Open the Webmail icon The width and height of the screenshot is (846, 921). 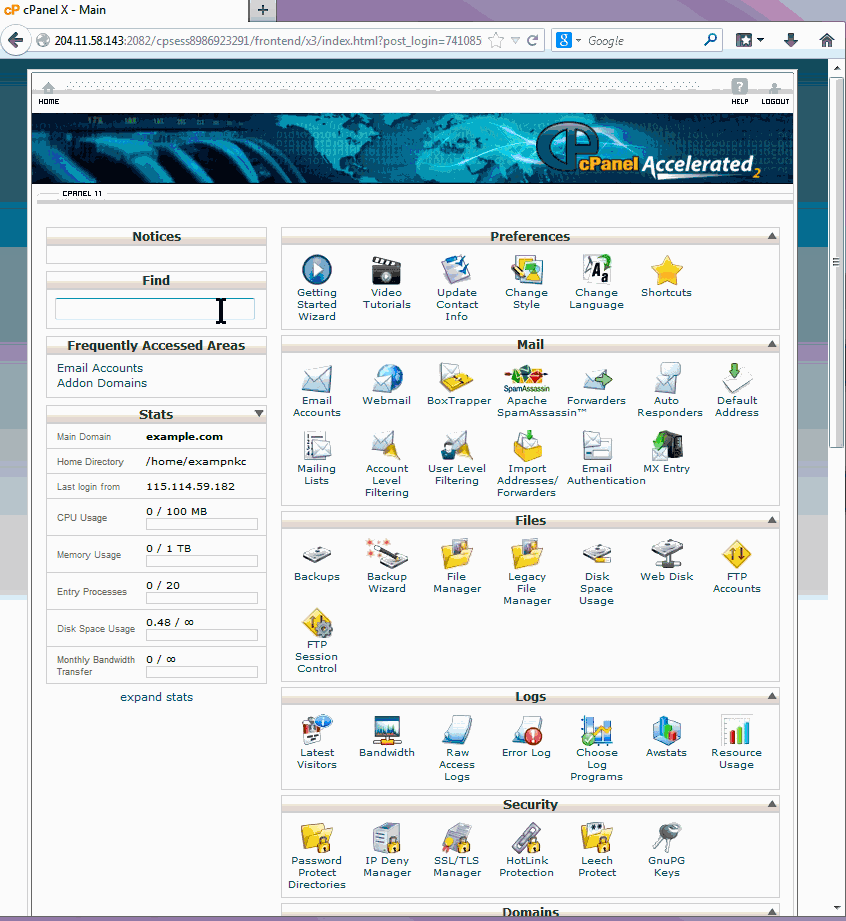386,380
